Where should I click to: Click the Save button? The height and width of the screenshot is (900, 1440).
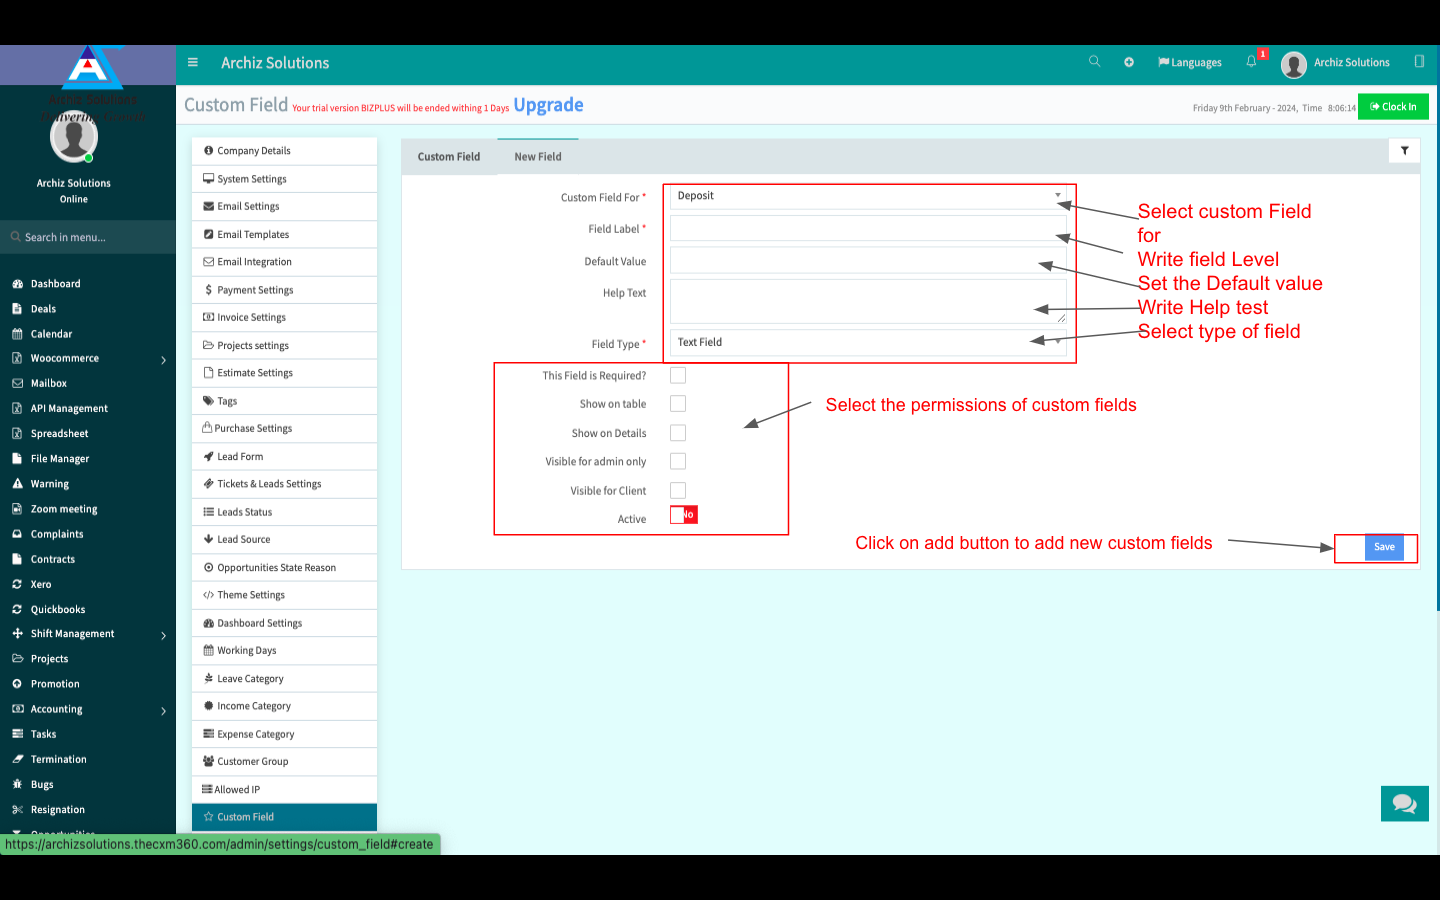(1384, 547)
